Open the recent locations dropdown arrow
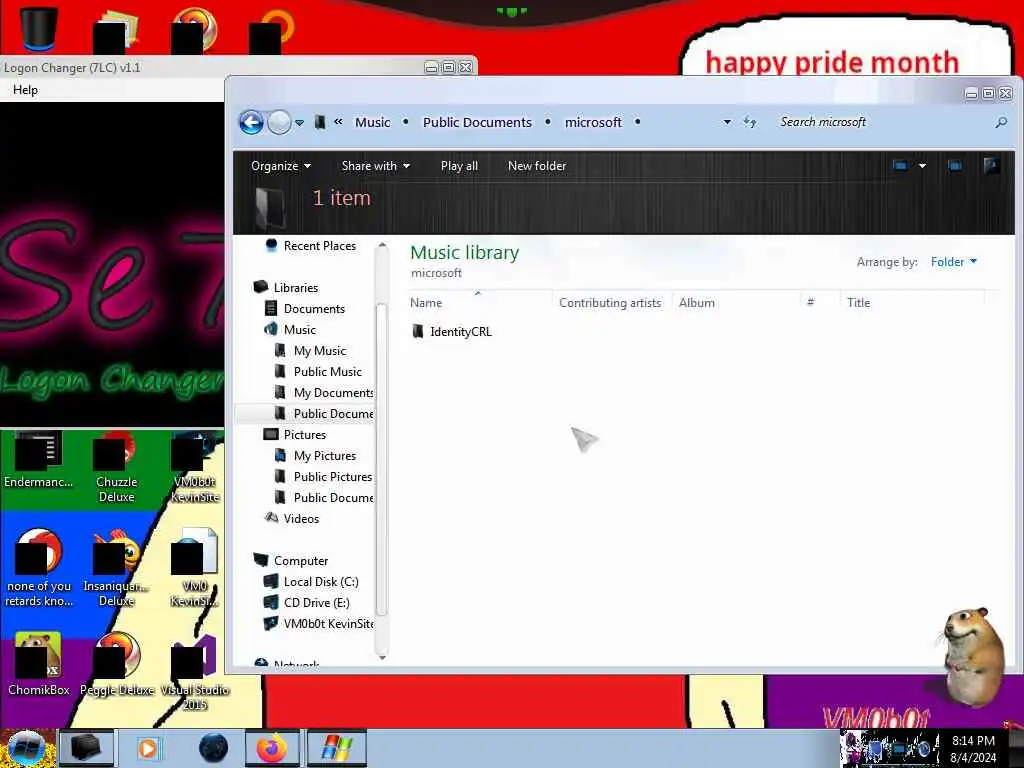 click(x=299, y=123)
